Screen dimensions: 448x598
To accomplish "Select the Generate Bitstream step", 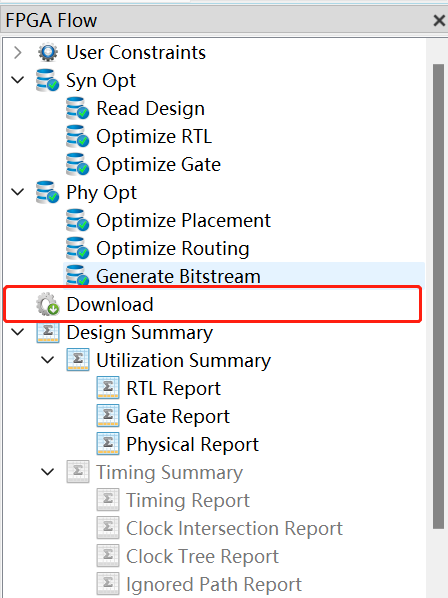I will pos(244,276).
